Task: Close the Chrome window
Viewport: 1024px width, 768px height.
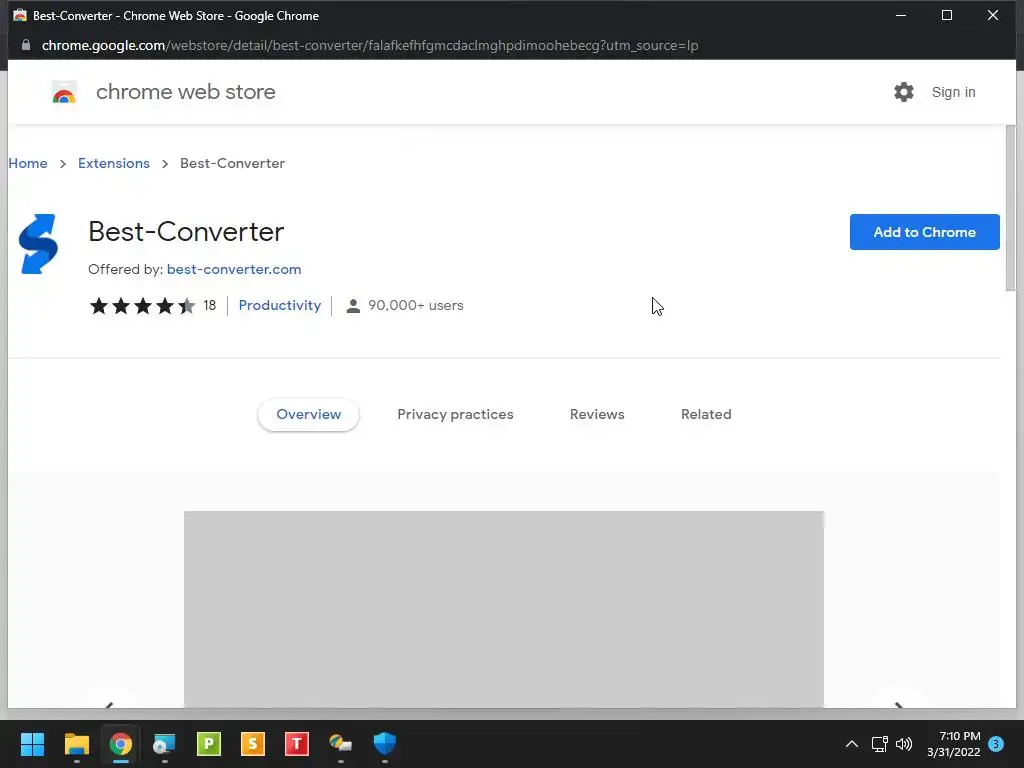Action: tap(993, 15)
